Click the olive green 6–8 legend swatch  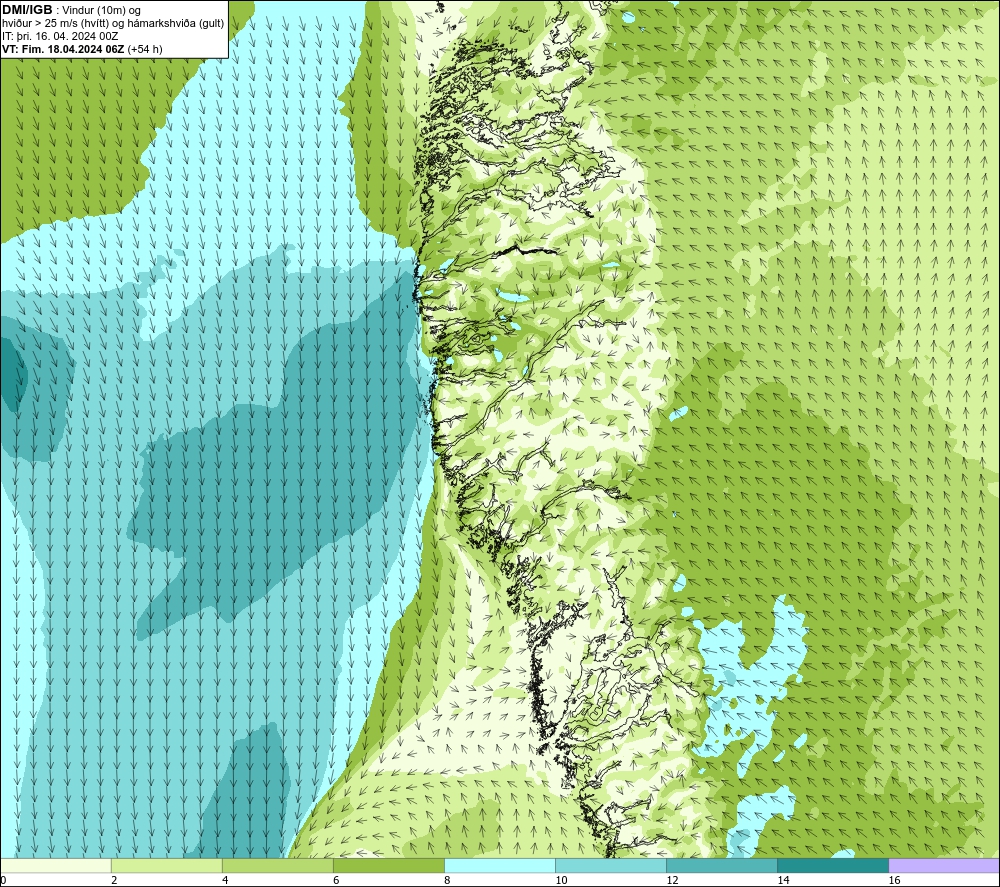(x=389, y=865)
